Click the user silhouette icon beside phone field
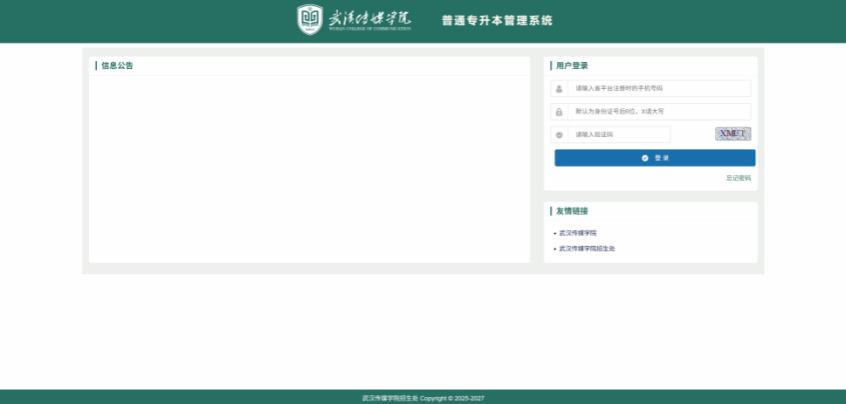This screenshot has height=404, width=846. (559, 88)
